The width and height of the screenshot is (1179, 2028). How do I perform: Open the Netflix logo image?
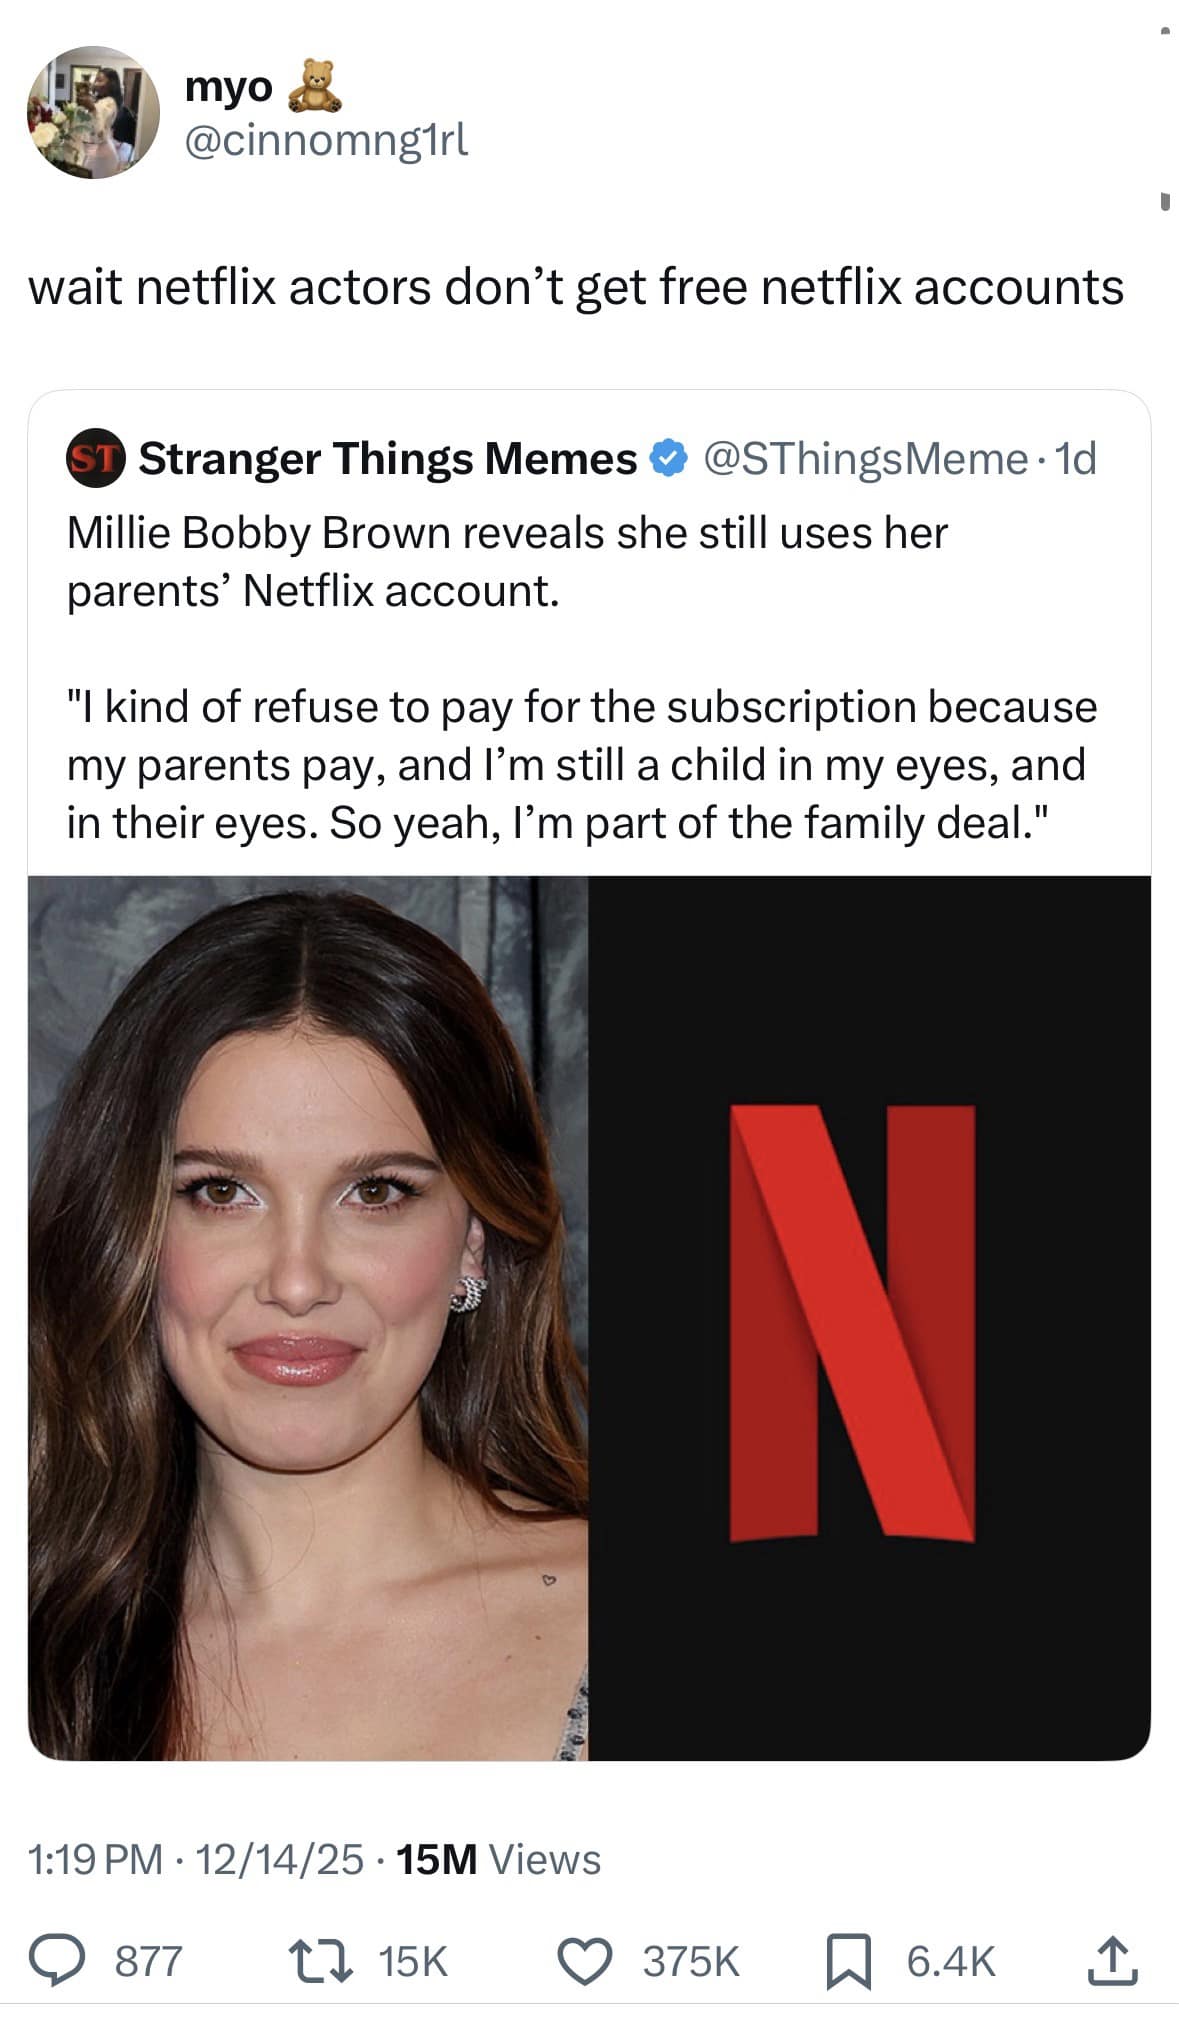(869, 1317)
